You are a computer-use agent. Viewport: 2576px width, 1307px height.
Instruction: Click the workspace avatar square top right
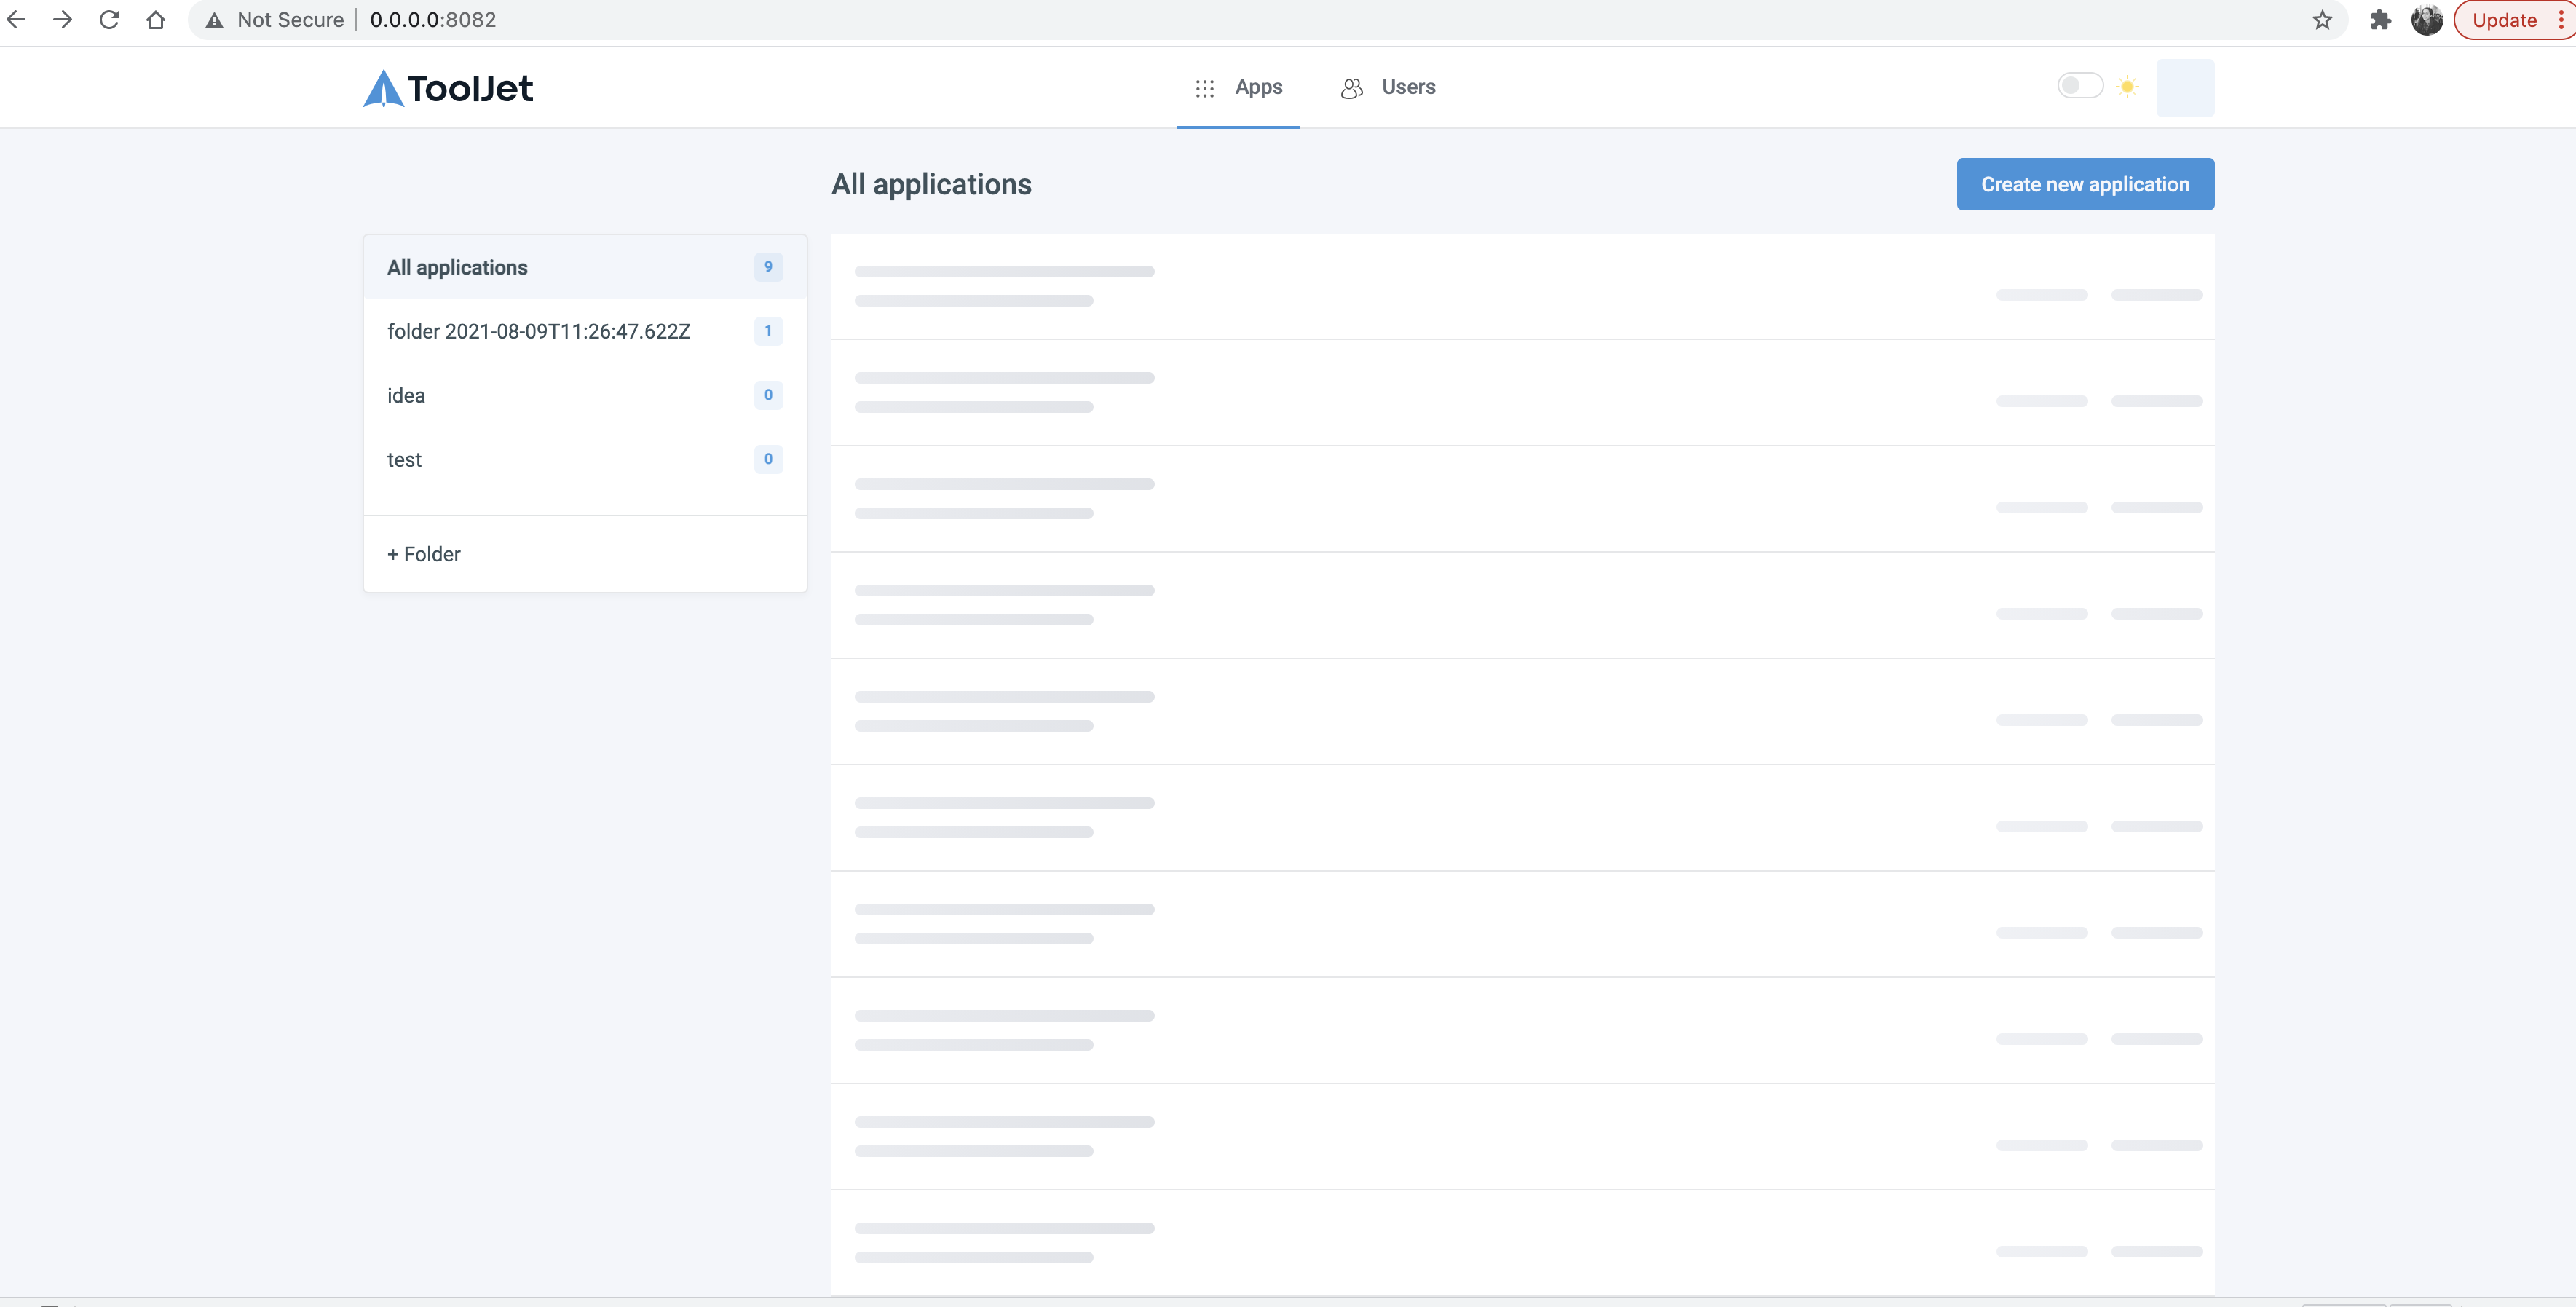2185,87
